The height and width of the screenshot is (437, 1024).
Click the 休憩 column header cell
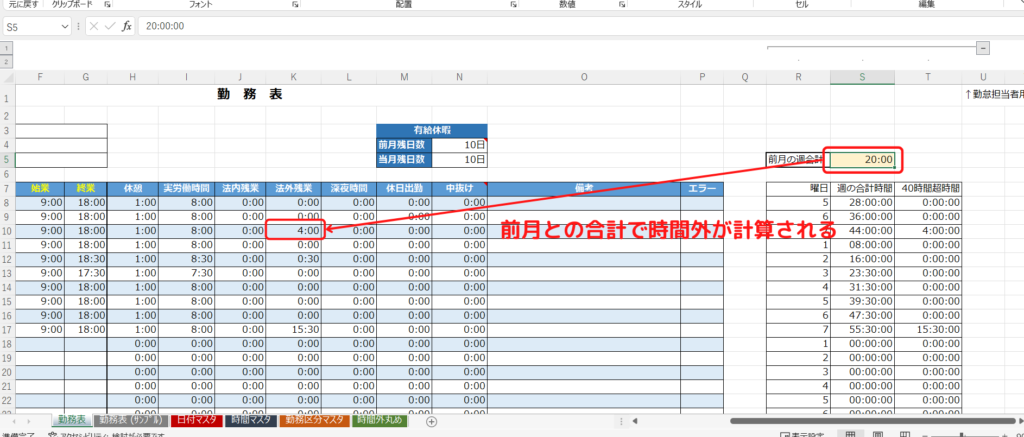pyautogui.click(x=133, y=188)
